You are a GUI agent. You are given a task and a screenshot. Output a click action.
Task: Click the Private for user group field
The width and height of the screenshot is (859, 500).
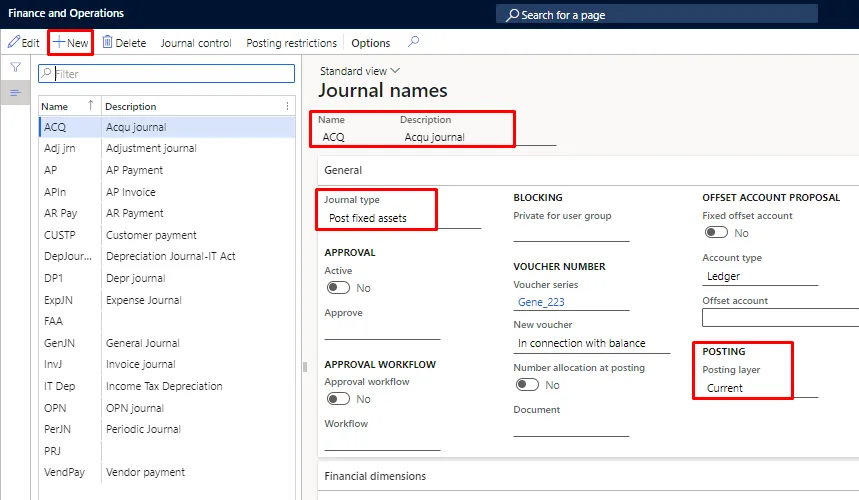click(x=571, y=233)
